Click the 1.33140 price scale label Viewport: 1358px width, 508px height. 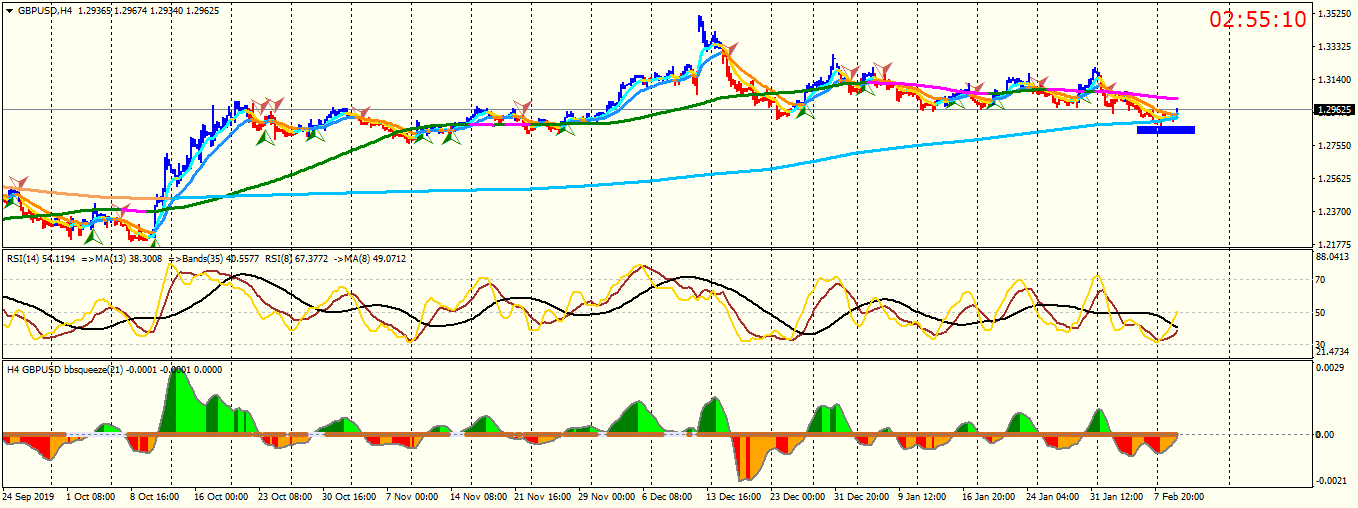pyautogui.click(x=1336, y=47)
